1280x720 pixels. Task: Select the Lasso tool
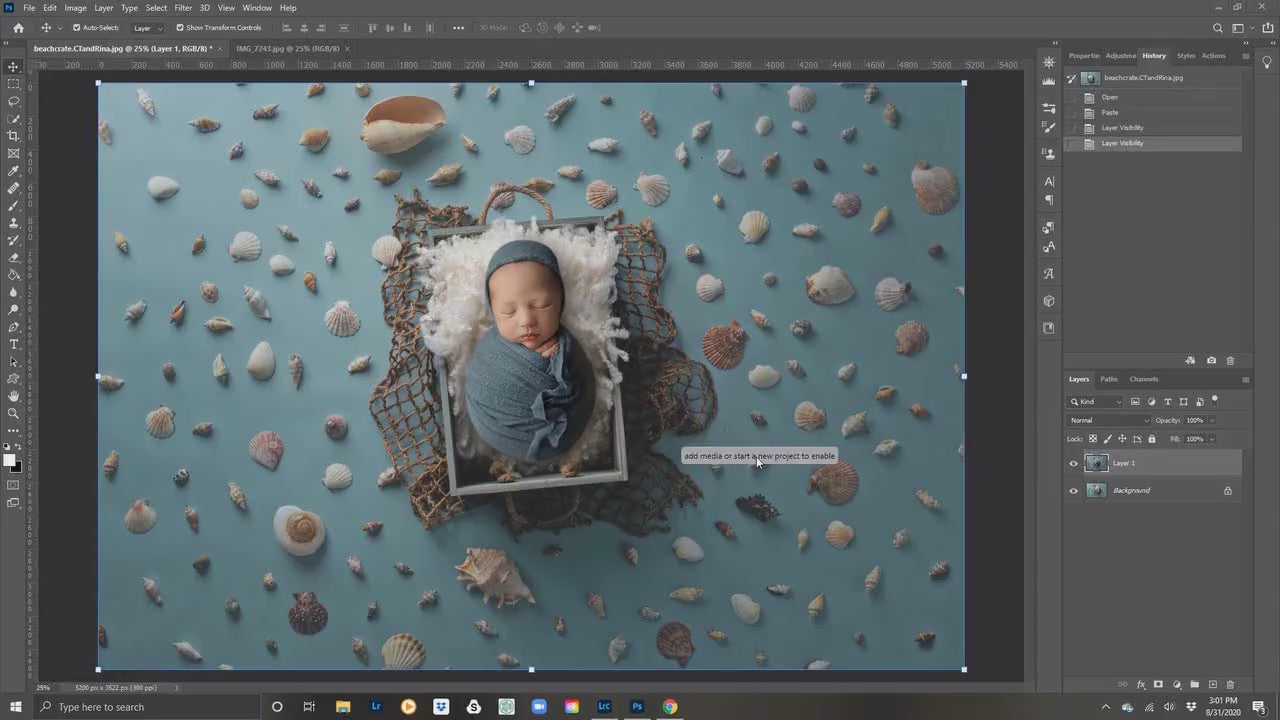(x=13, y=101)
